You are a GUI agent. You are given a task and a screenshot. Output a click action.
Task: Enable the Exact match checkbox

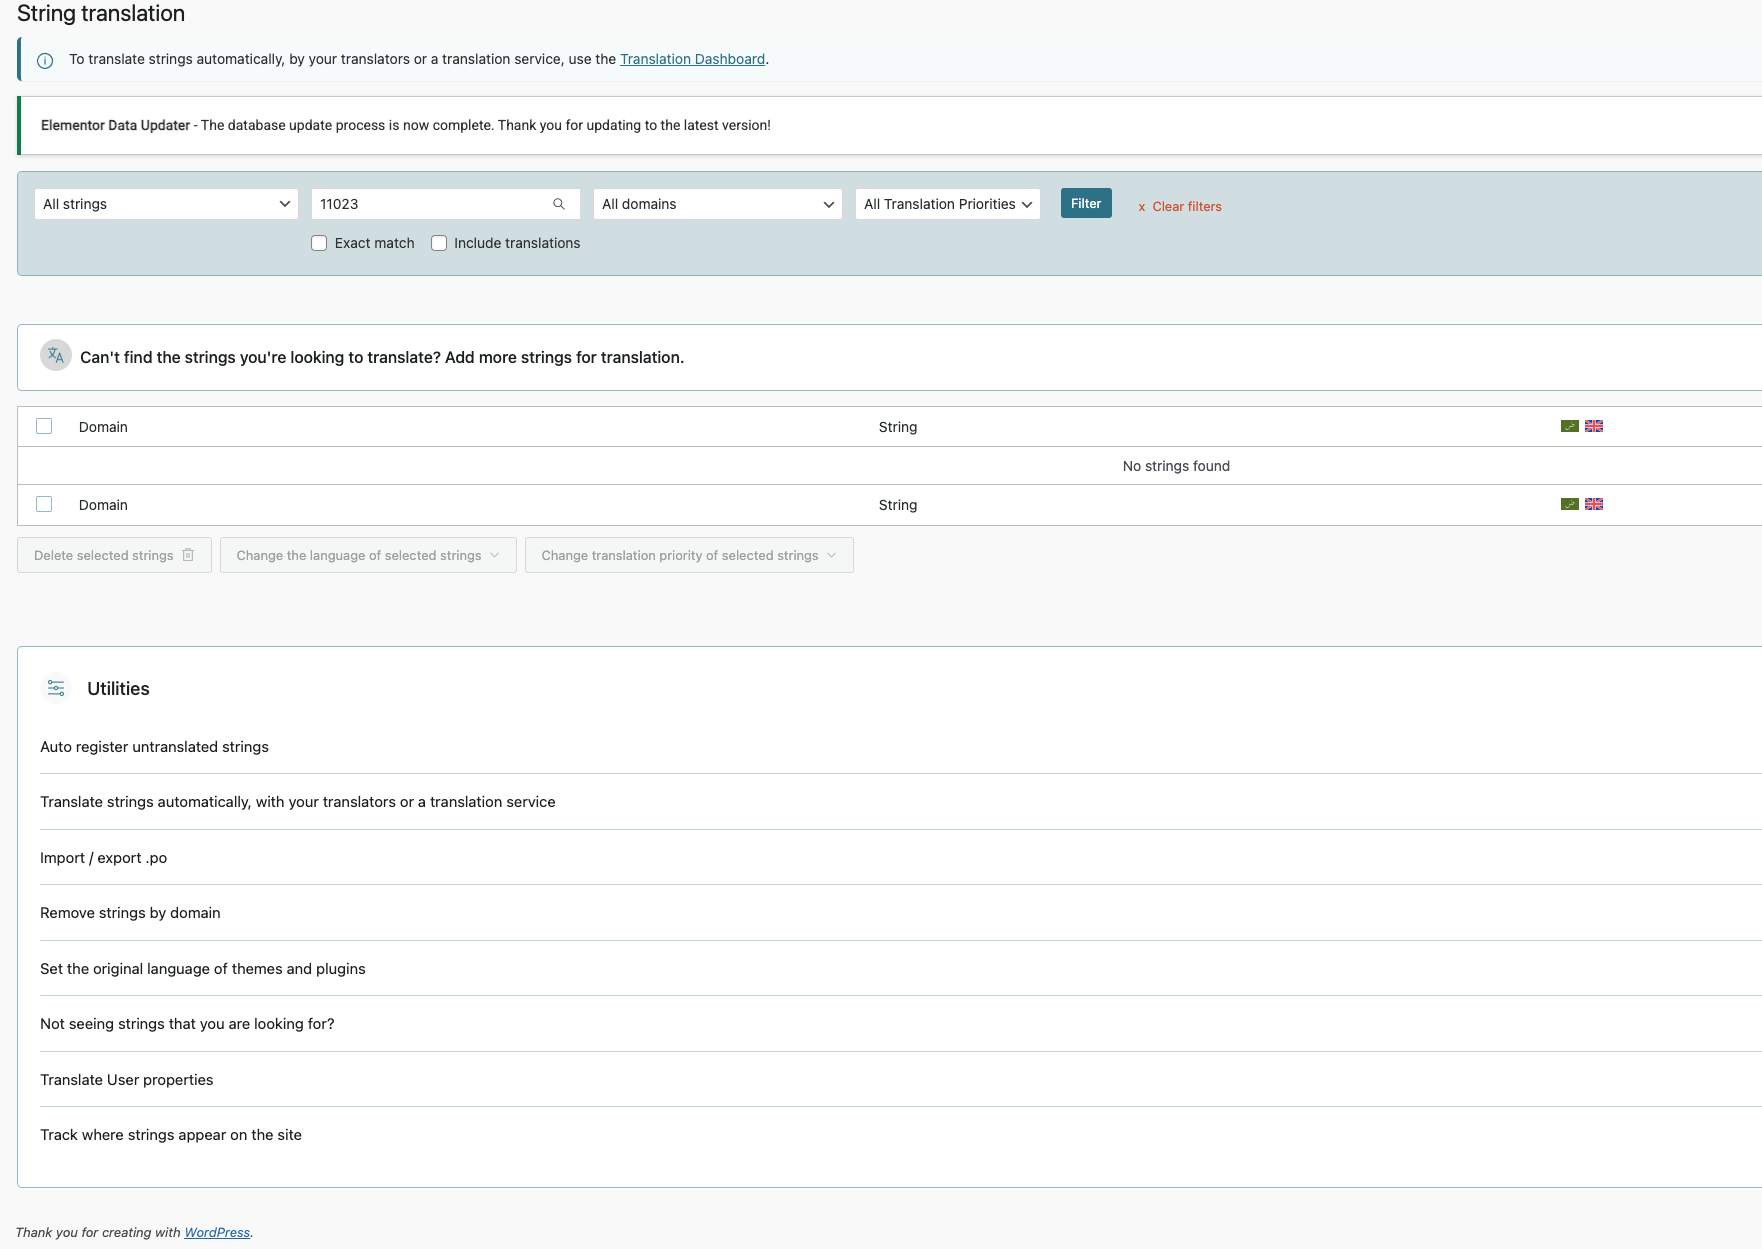319,243
